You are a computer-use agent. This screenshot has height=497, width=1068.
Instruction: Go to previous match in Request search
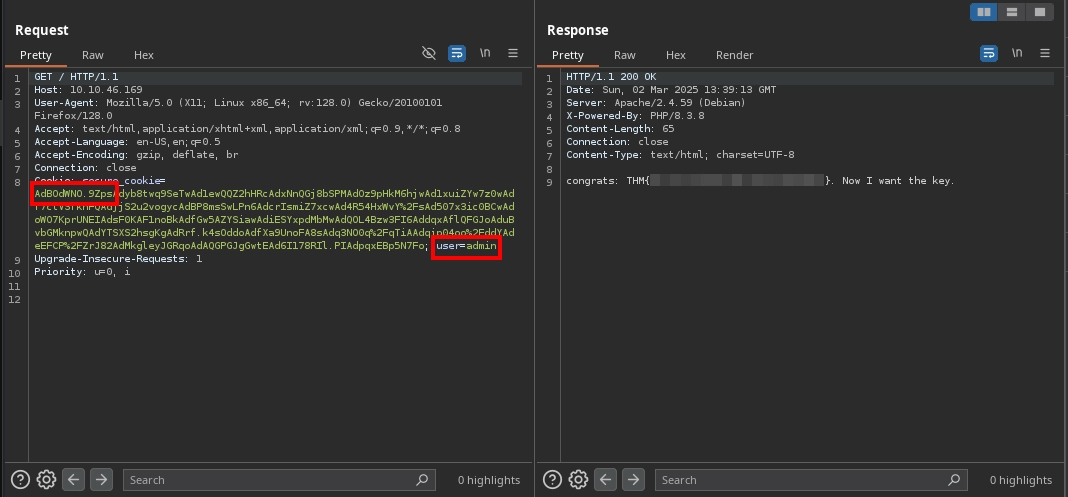74,480
